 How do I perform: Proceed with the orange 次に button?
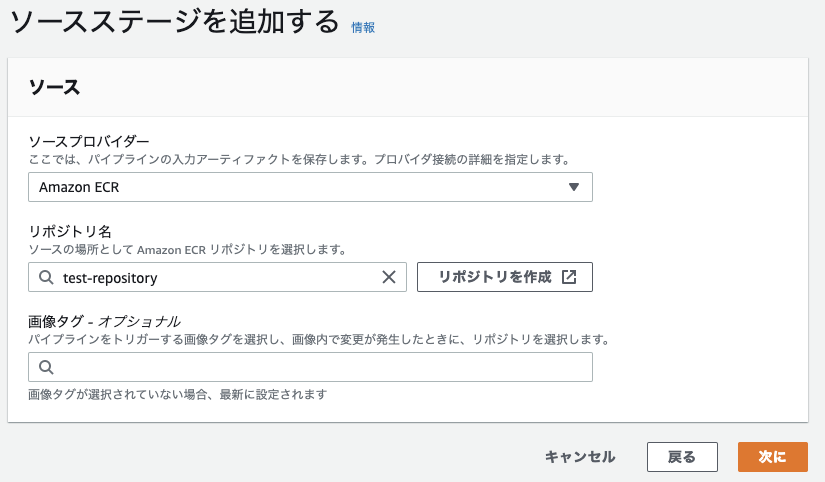pos(772,457)
